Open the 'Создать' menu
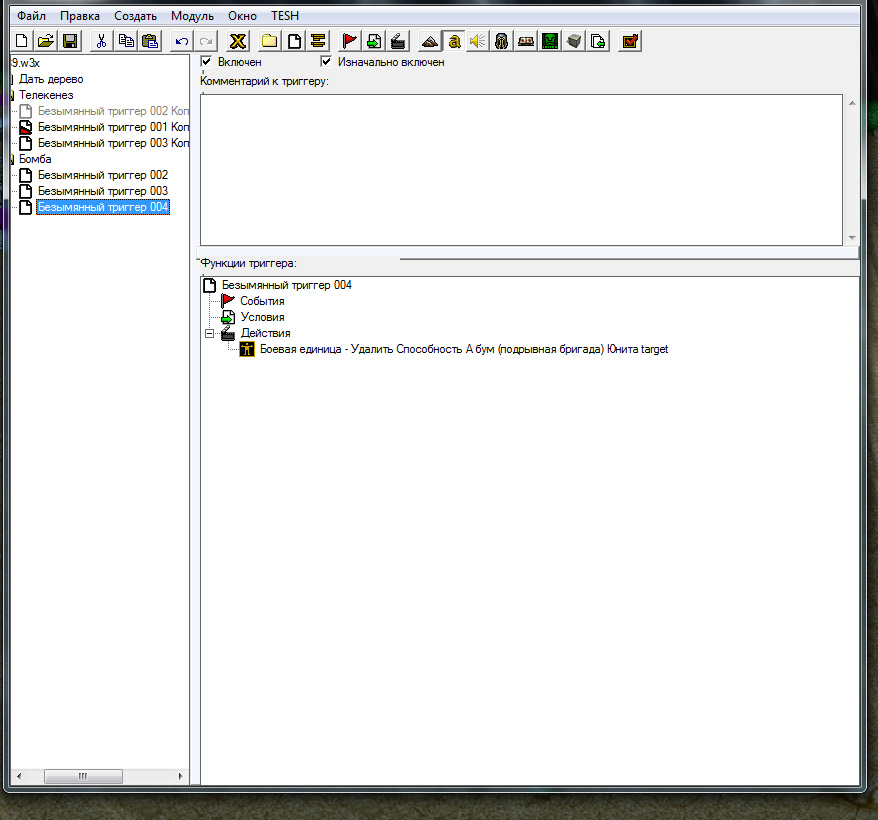878x820 pixels. [x=136, y=16]
